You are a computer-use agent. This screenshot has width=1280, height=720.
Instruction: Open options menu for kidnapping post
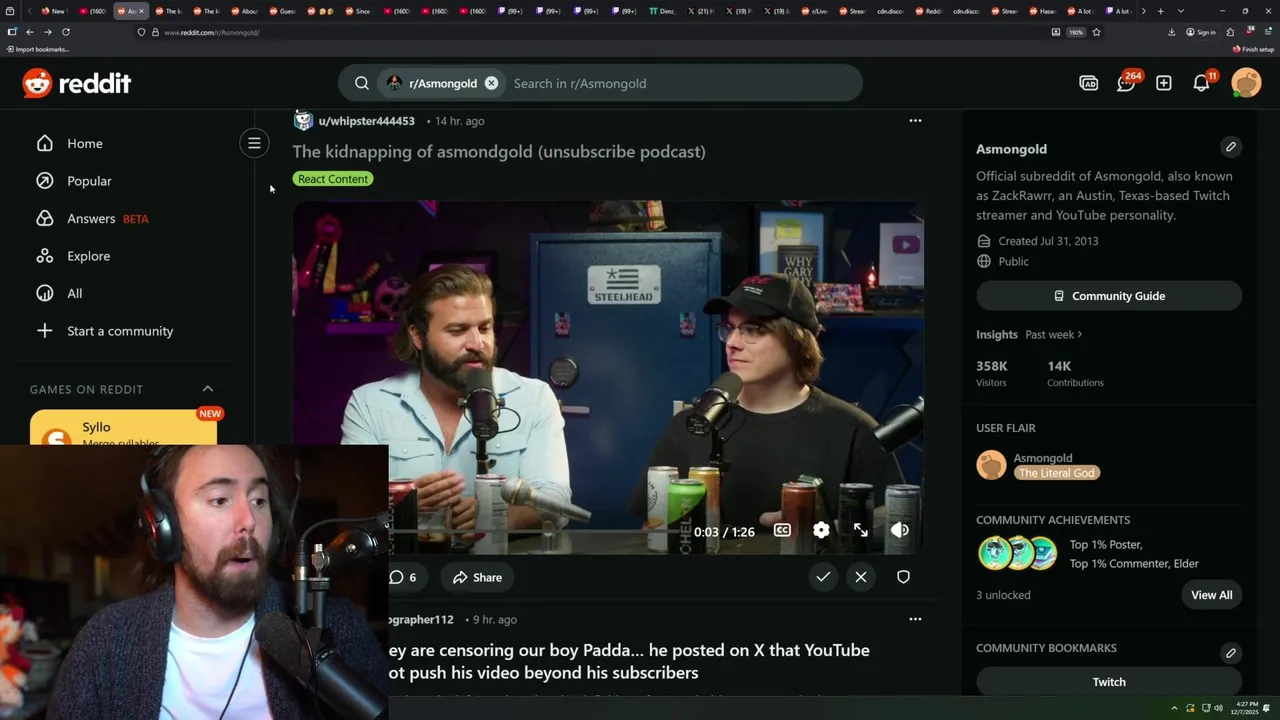[x=915, y=120]
